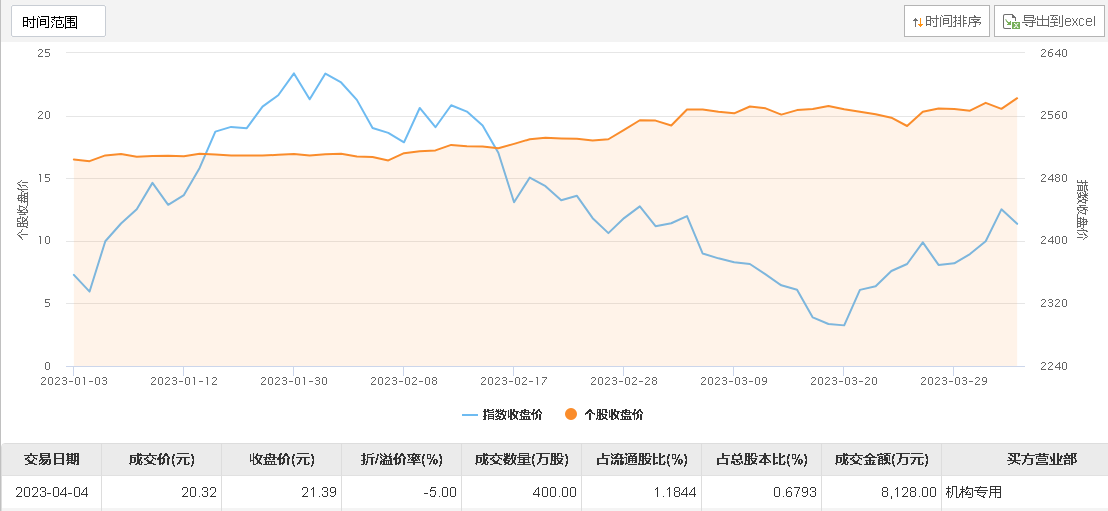
Task: Click the 成交价(元) column header
Action: click(161, 459)
